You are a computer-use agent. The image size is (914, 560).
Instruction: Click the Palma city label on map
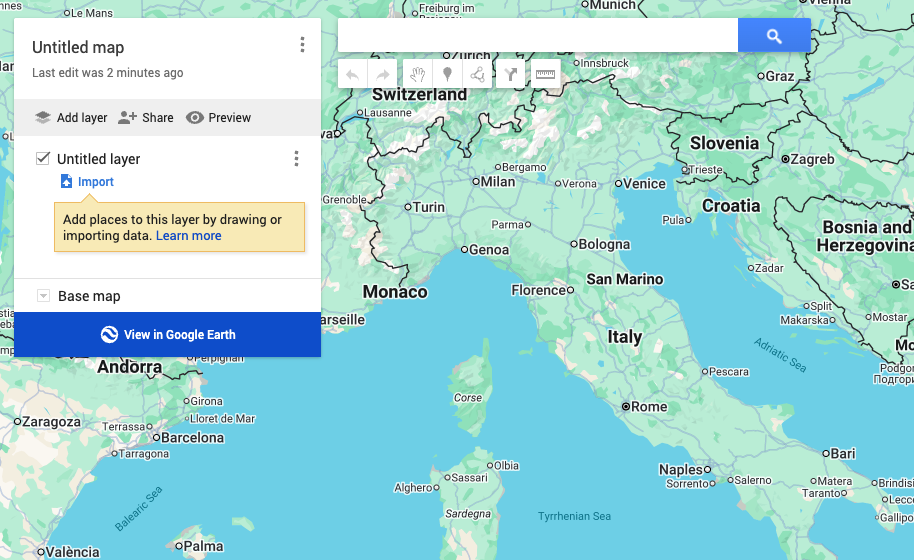pyautogui.click(x=203, y=547)
